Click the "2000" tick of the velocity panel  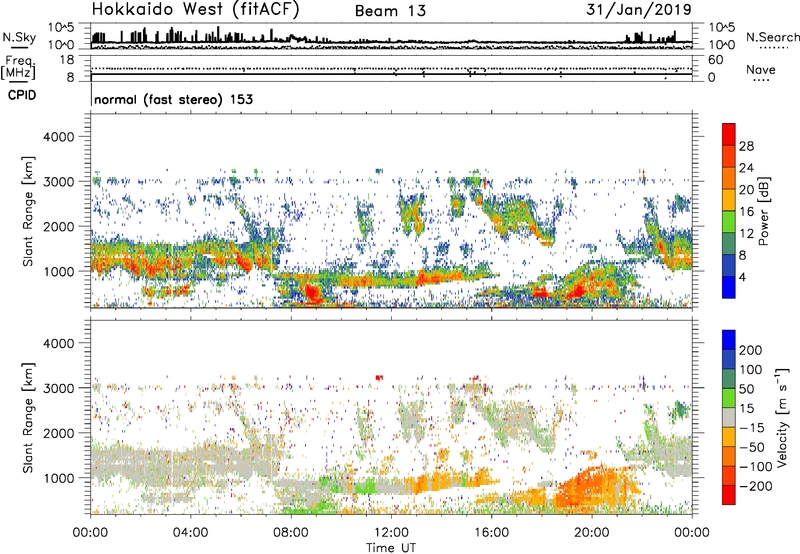point(58,433)
